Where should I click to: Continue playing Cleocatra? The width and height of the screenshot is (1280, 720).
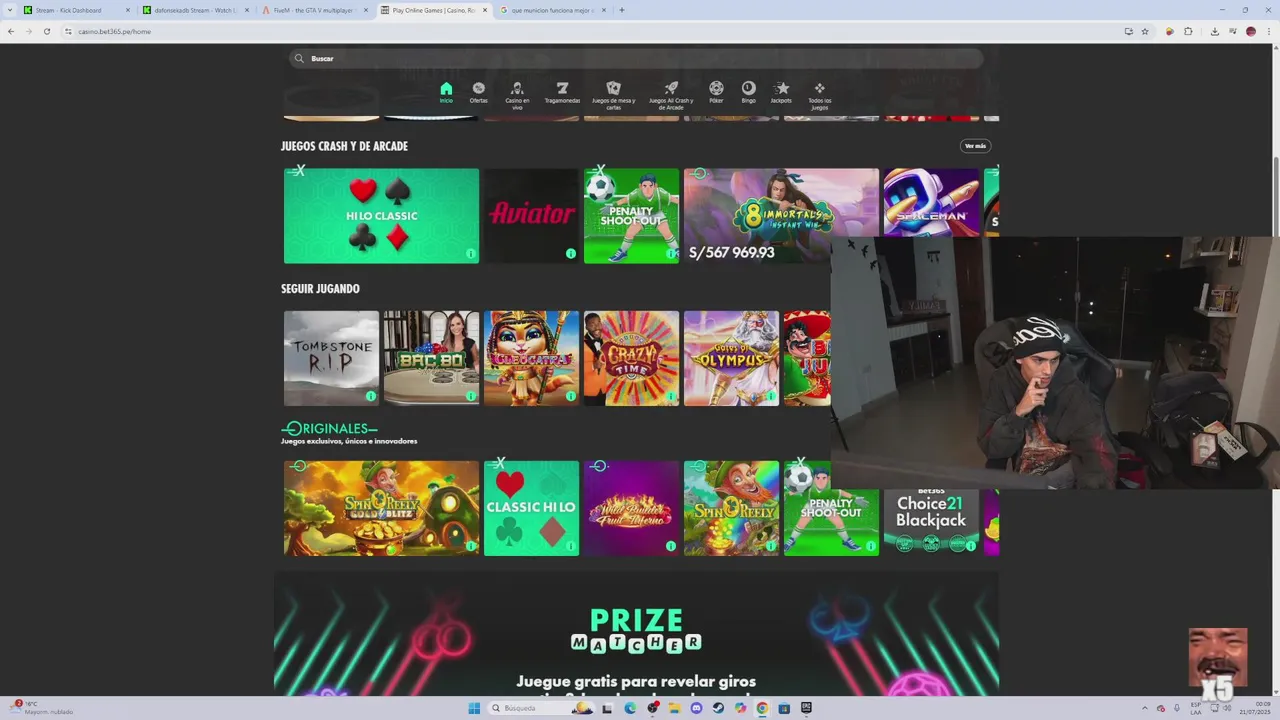531,358
